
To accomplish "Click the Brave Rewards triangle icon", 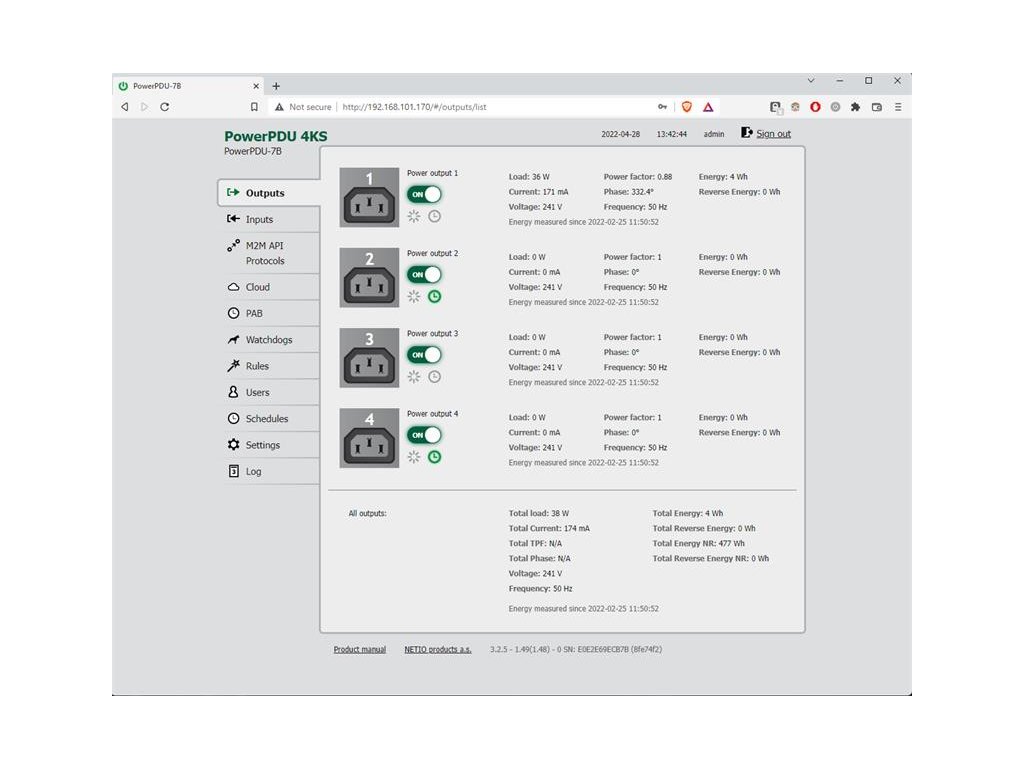I will [x=708, y=106].
